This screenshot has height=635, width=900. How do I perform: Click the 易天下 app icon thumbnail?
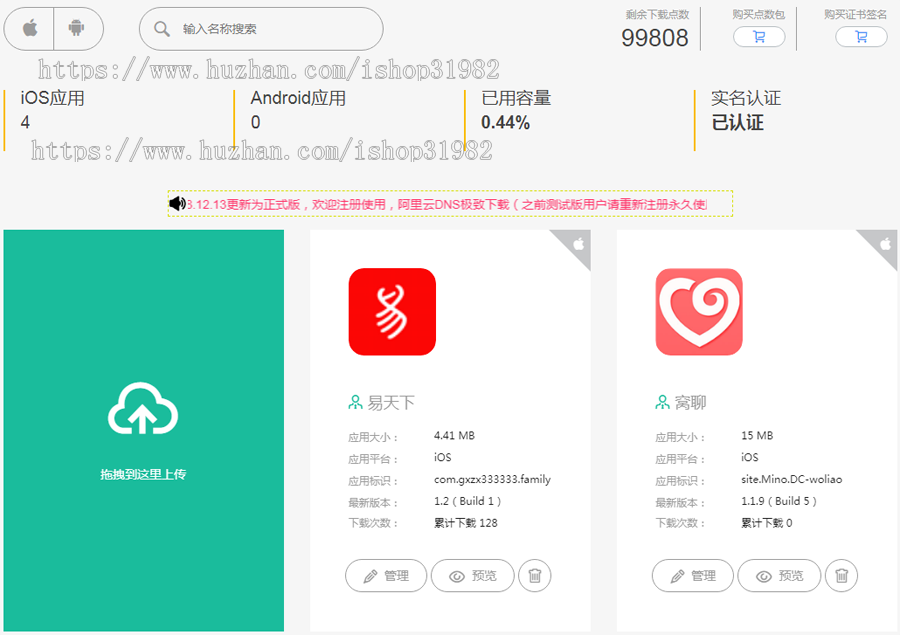coord(392,311)
